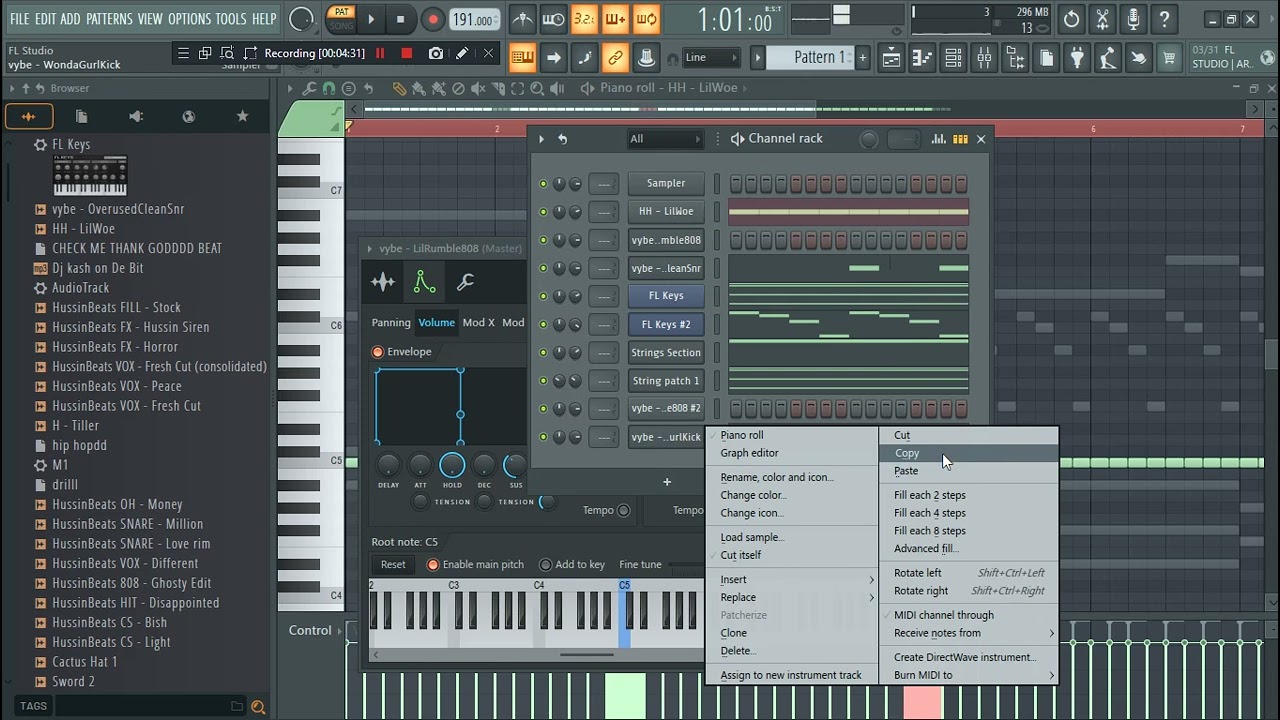Click the Browser search magnifier icon
Image resolution: width=1280 pixels, height=720 pixels.
point(258,707)
